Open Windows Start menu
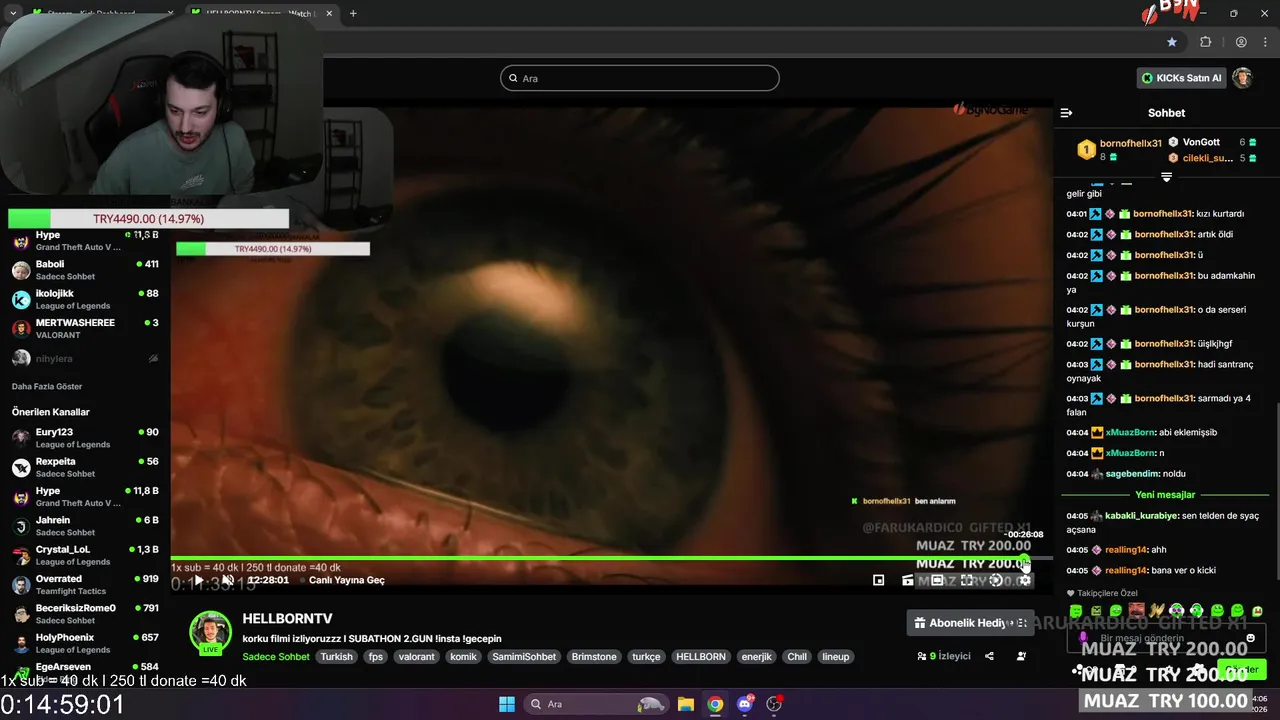 (506, 704)
